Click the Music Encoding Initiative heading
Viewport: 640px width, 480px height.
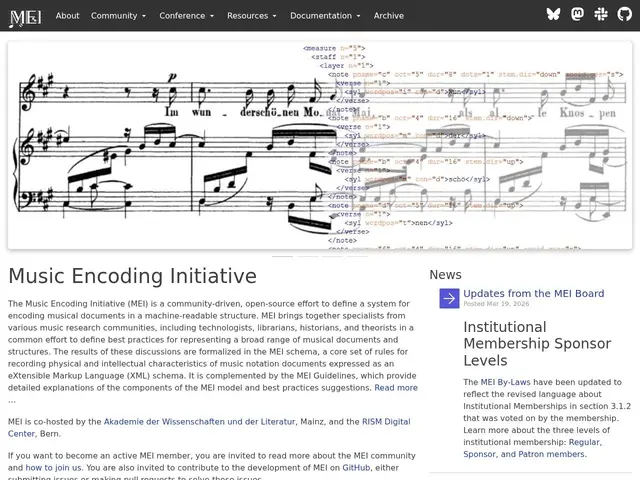[133, 276]
